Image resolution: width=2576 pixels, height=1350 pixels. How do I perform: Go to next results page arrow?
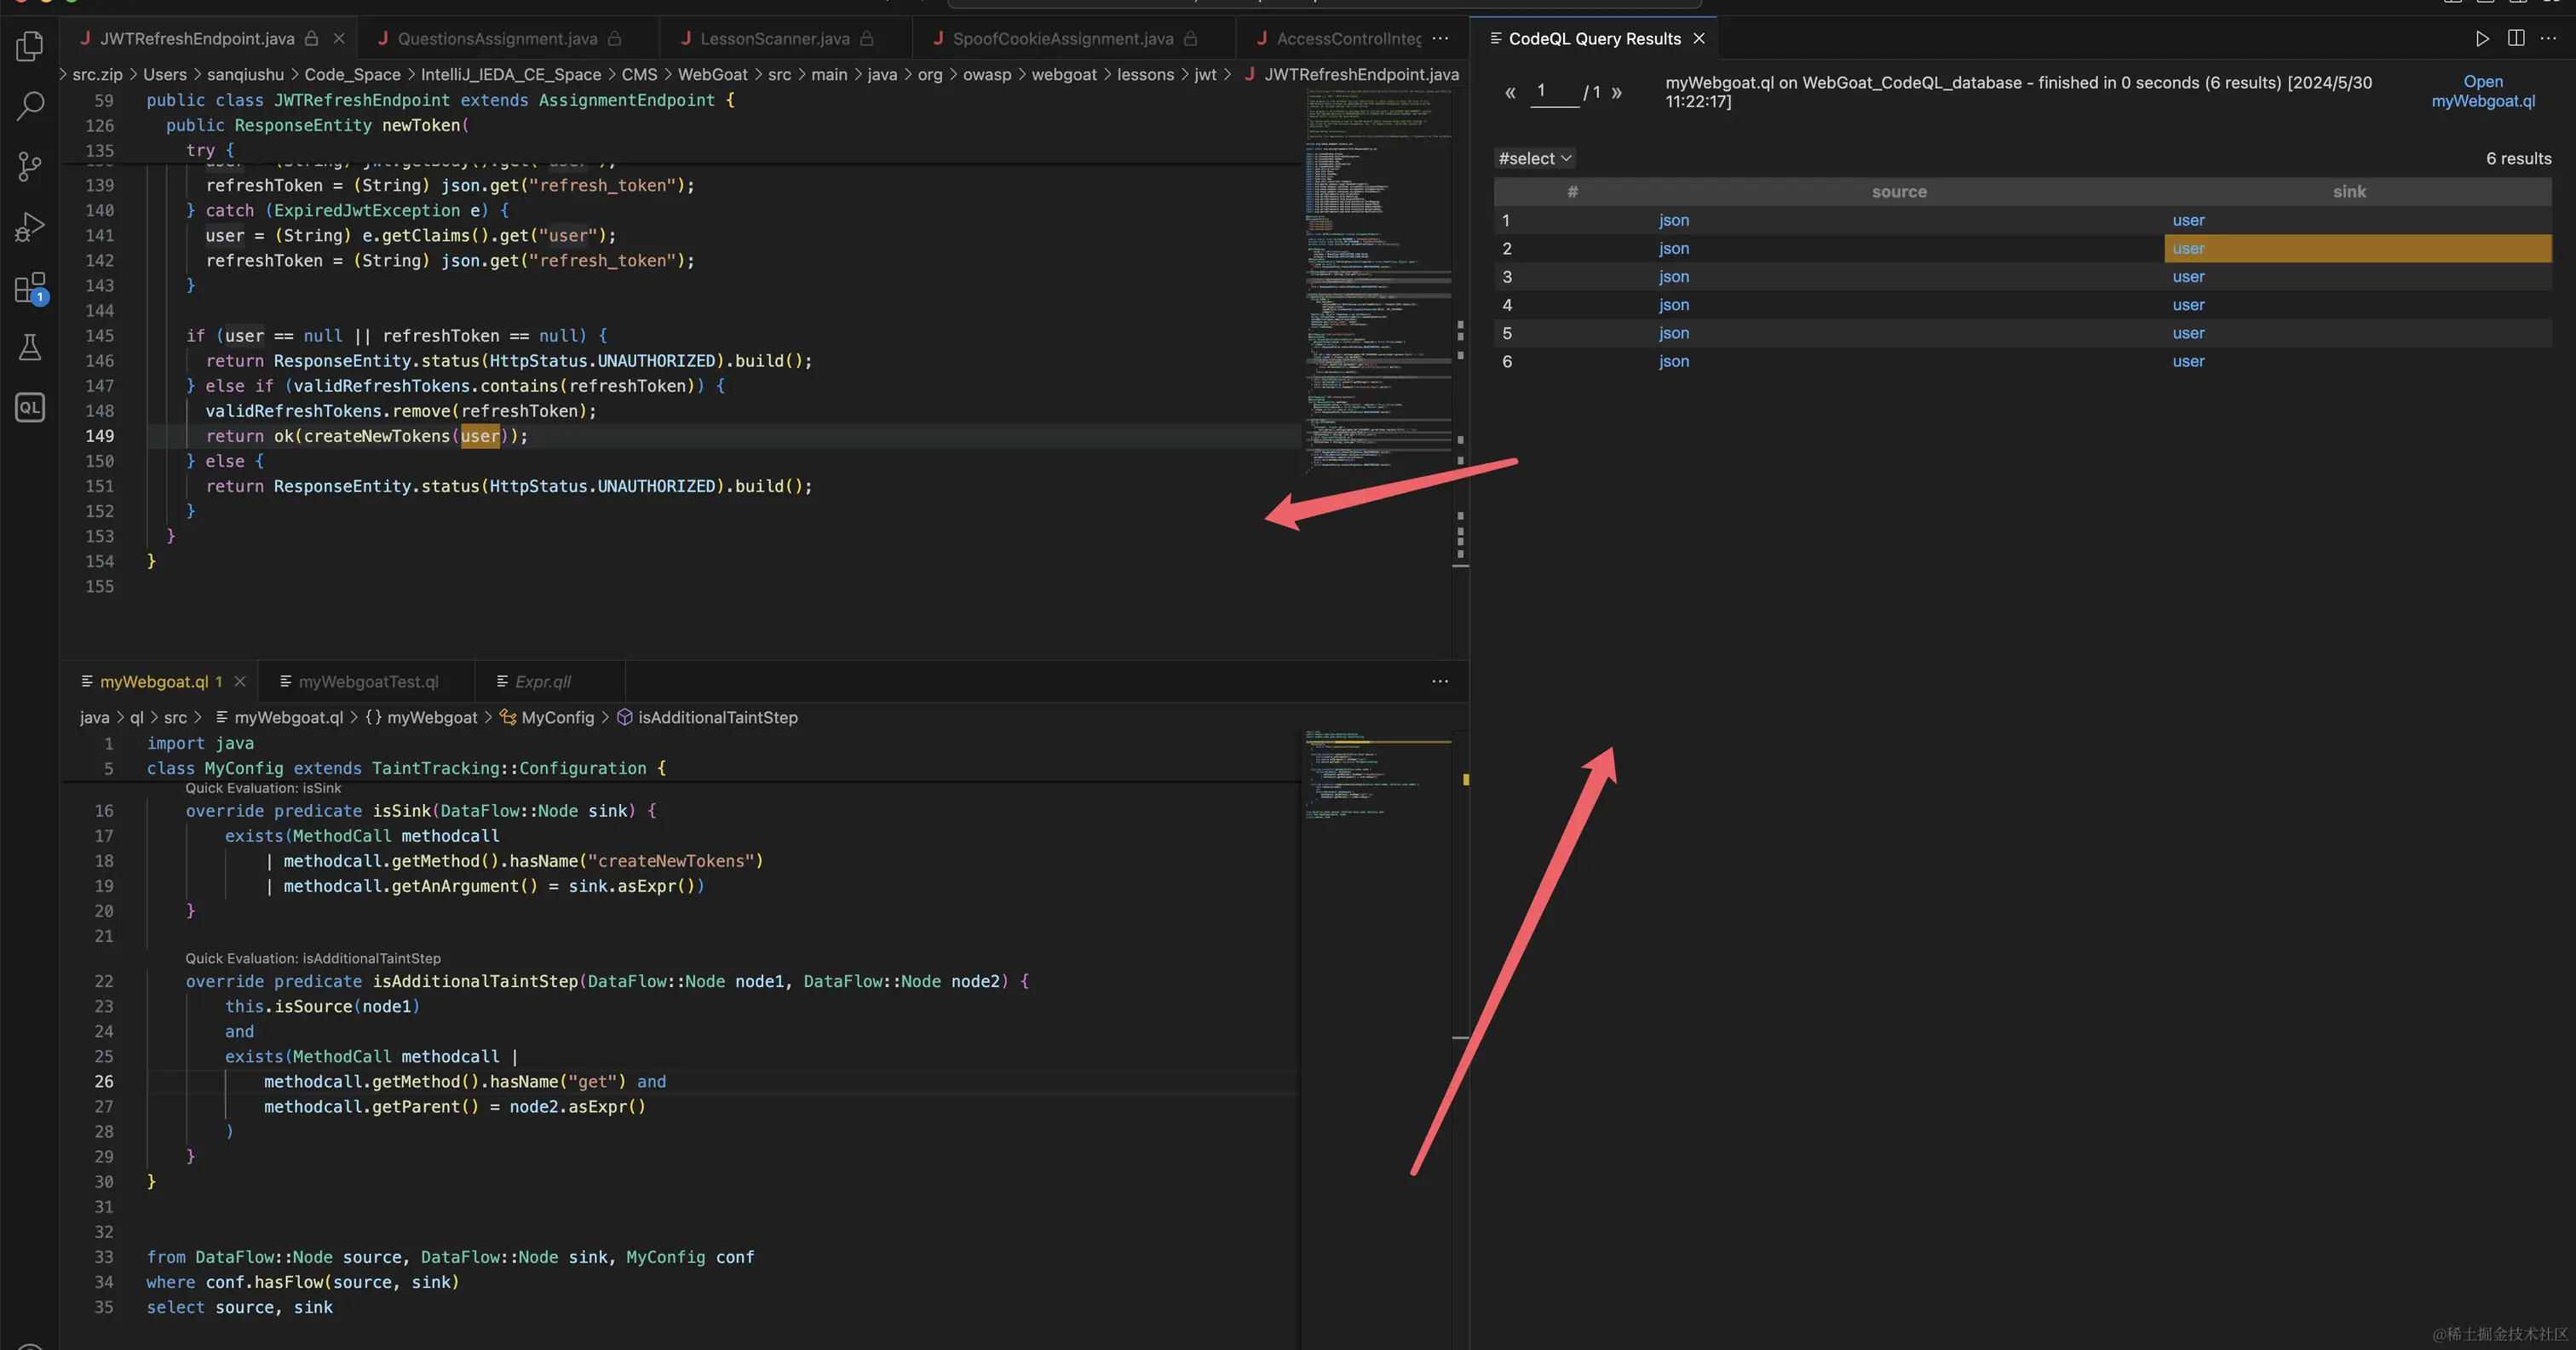[1617, 92]
